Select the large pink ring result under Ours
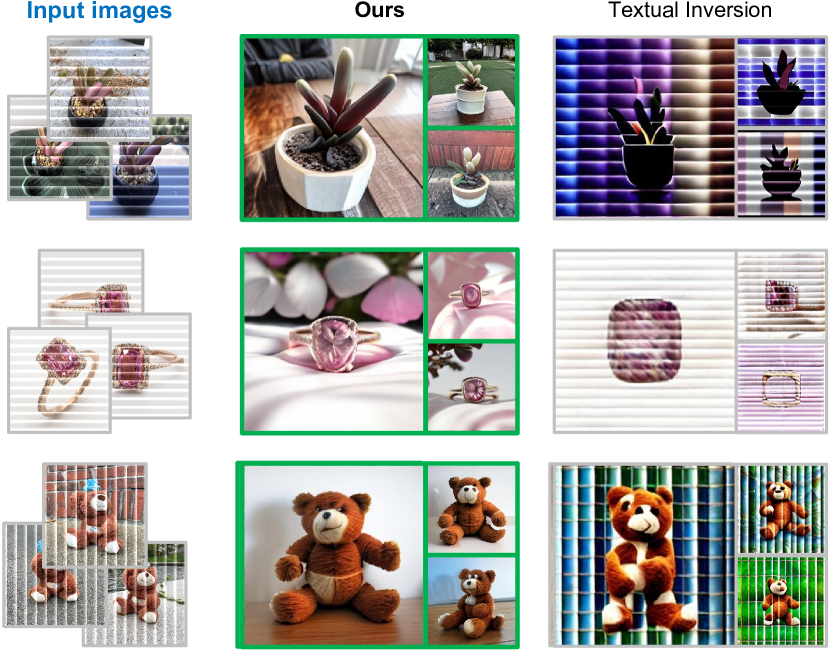 pyautogui.click(x=333, y=341)
